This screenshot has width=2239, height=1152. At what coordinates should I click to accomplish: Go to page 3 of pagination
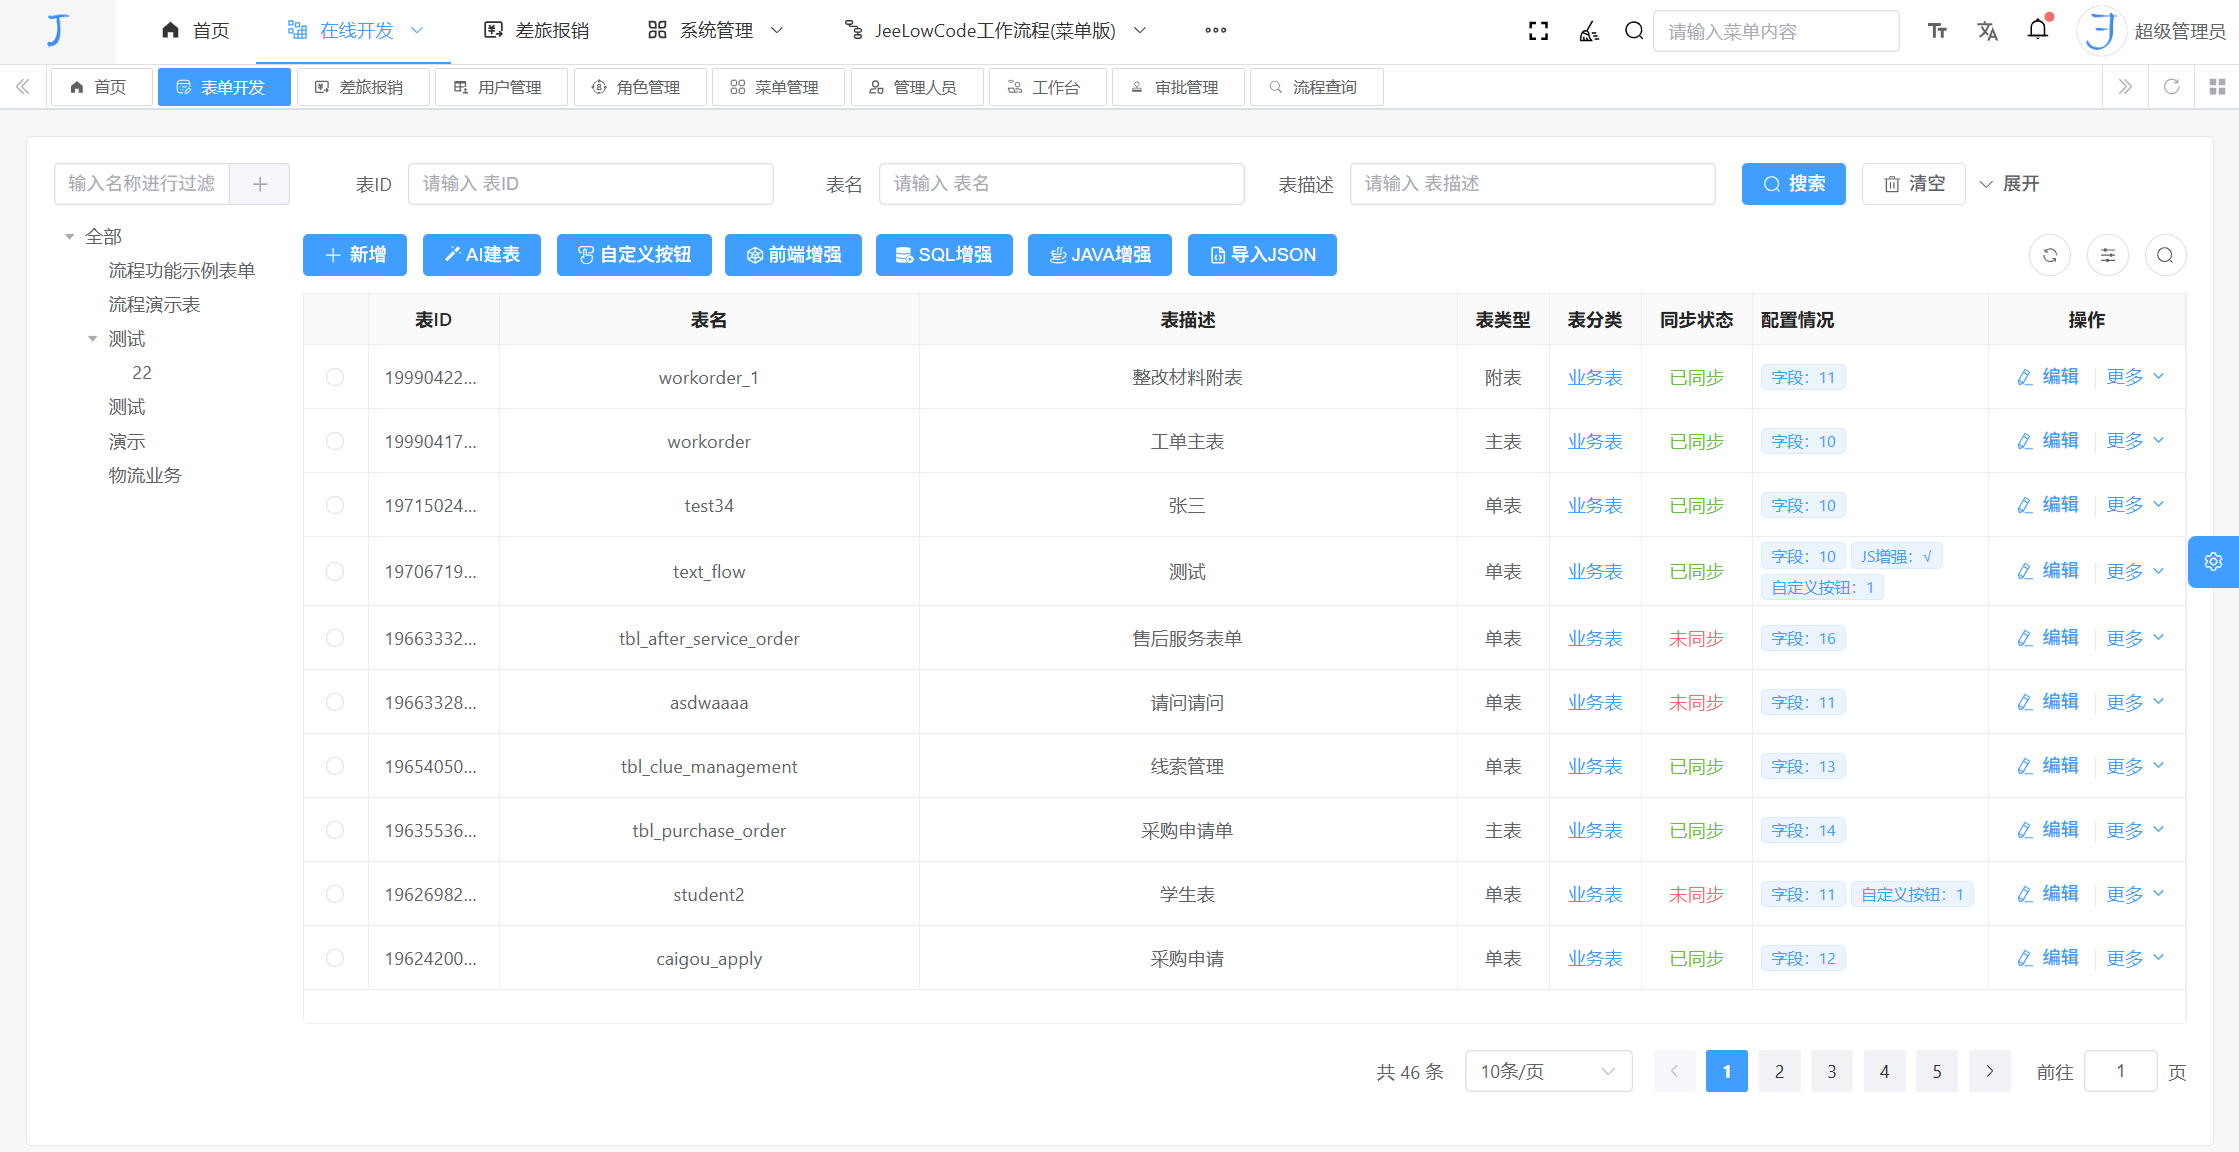pyautogui.click(x=1832, y=1071)
